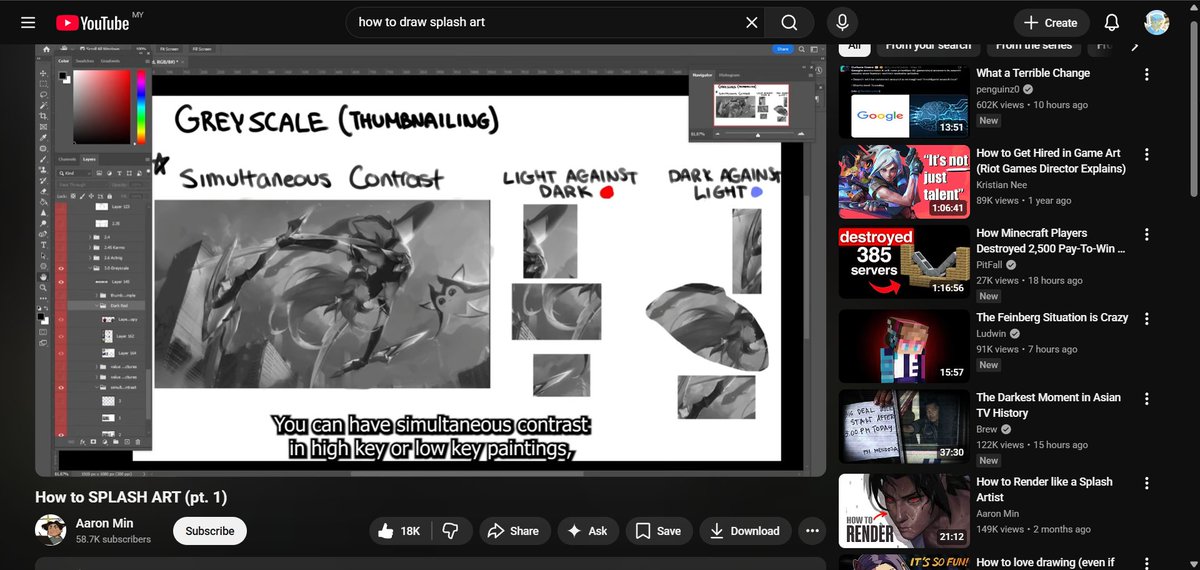Viewport: 1200px width, 570px height.
Task: Open options for How to Render video
Action: coord(1147,482)
